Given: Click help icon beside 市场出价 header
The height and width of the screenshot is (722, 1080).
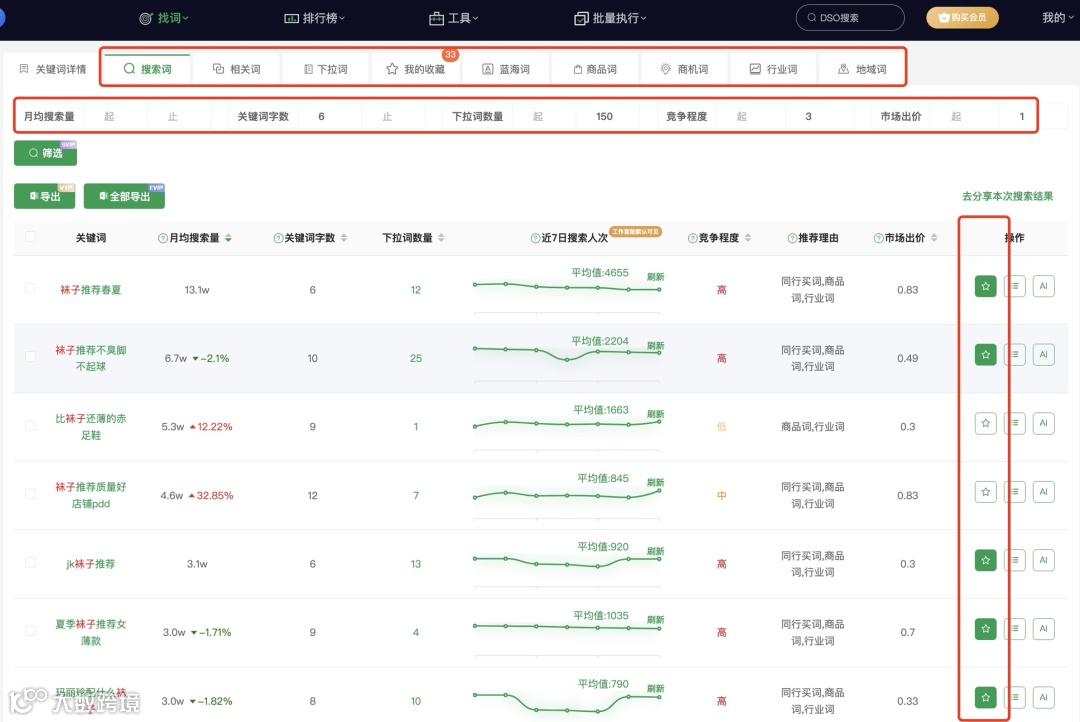Looking at the screenshot, I should (x=878, y=238).
